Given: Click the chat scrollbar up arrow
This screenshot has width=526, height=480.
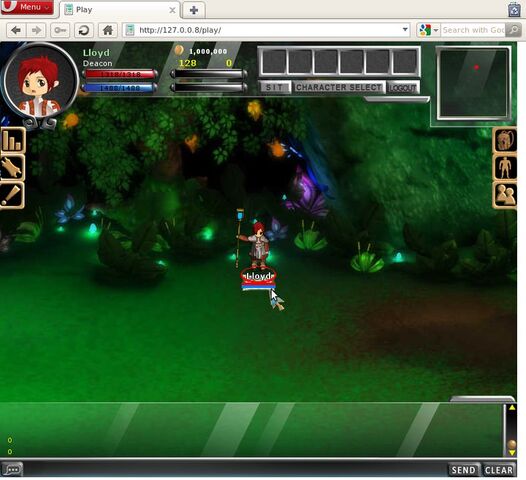Looking at the screenshot, I should (512, 408).
